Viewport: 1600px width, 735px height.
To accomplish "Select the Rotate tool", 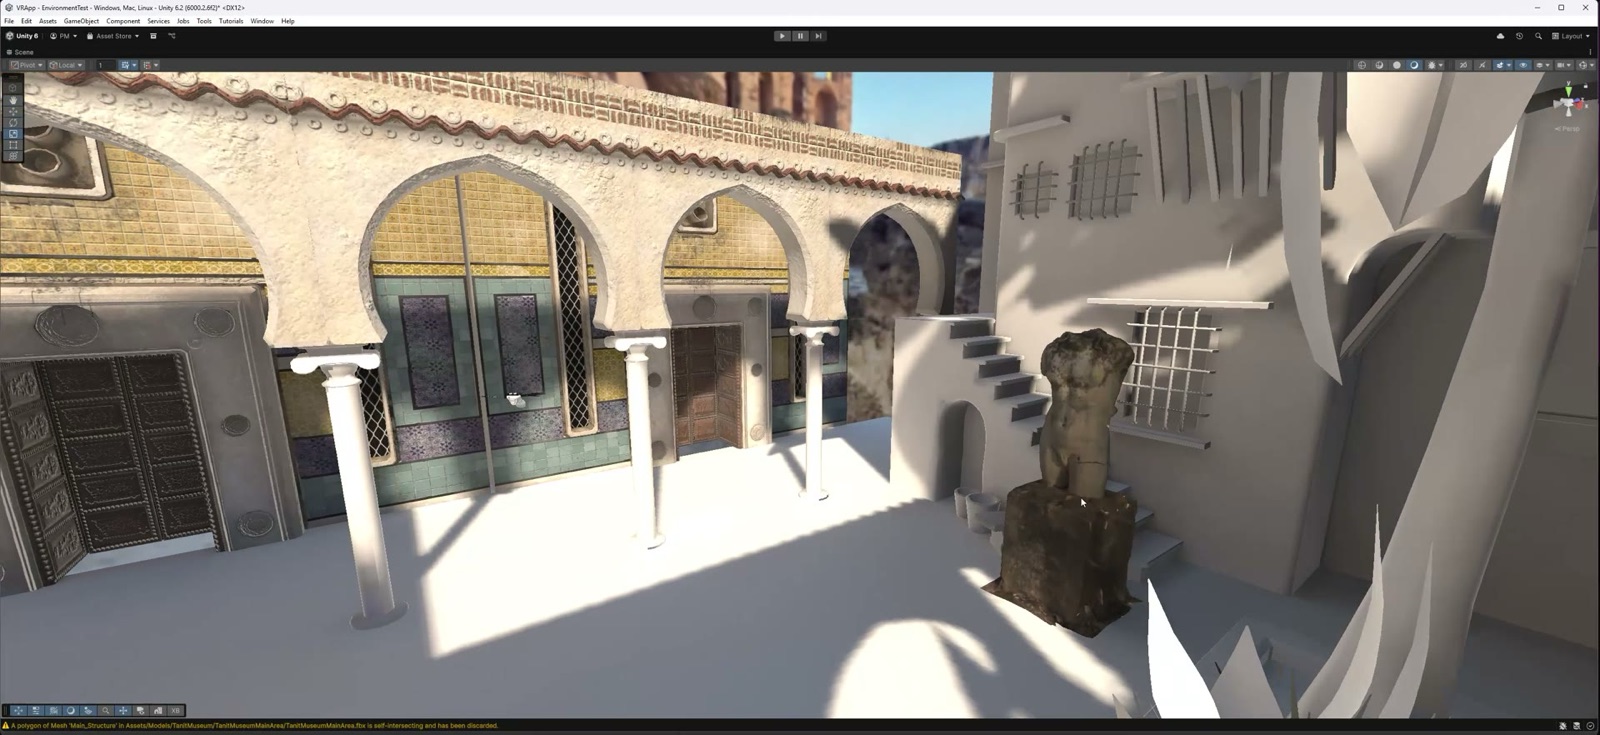I will [13, 123].
